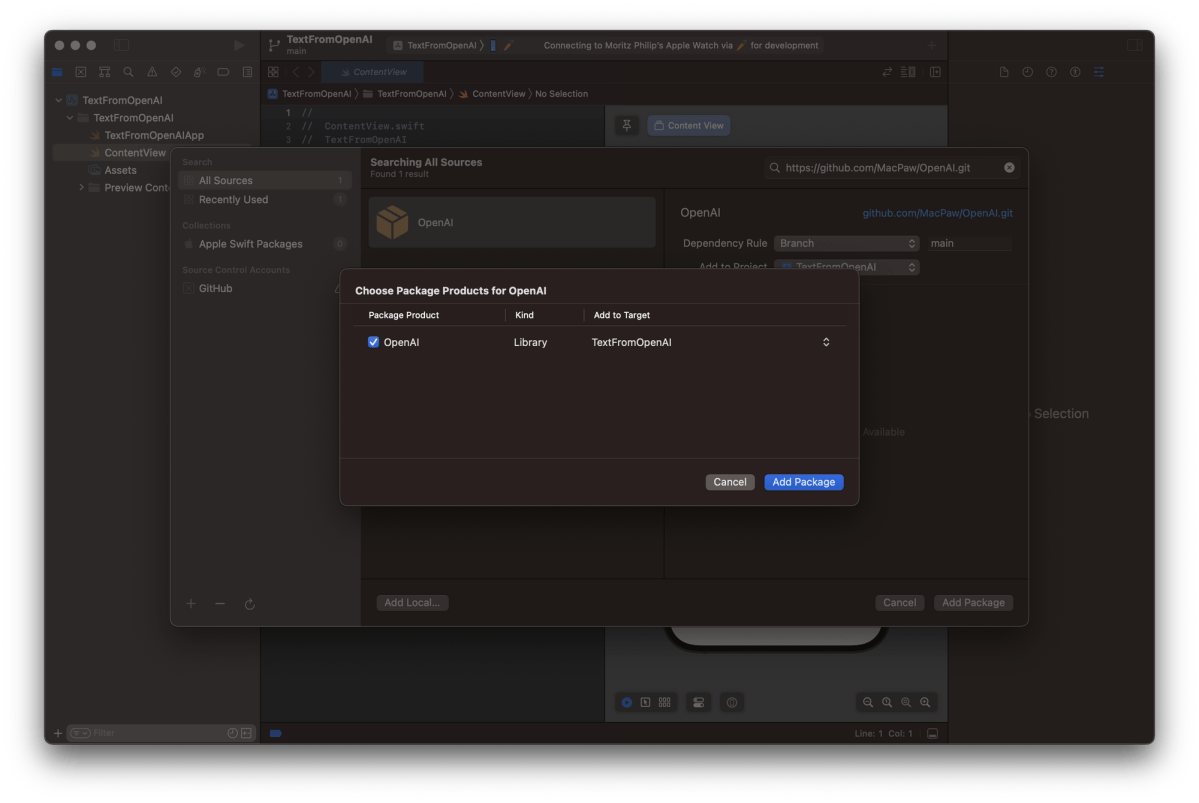1199x803 pixels.
Task: Click the Content View preview button
Action: click(688, 125)
